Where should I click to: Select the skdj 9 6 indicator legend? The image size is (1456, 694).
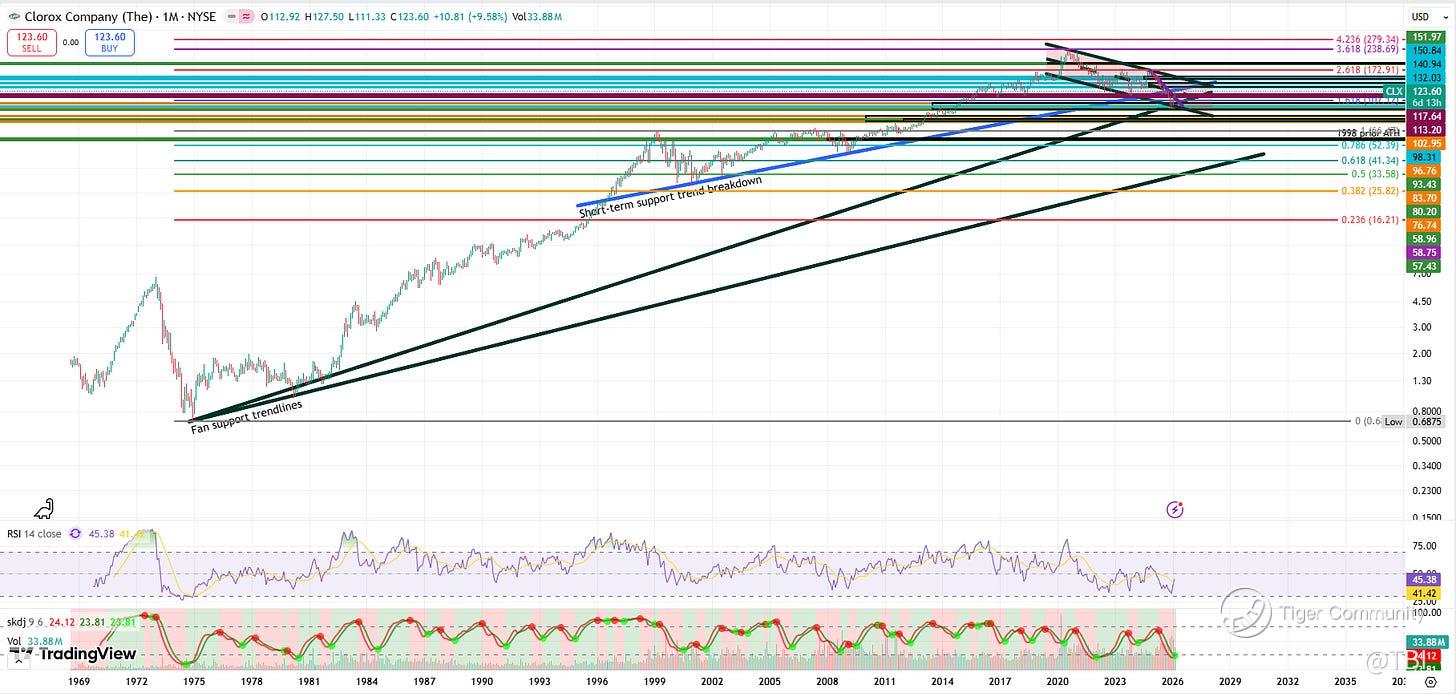point(25,620)
